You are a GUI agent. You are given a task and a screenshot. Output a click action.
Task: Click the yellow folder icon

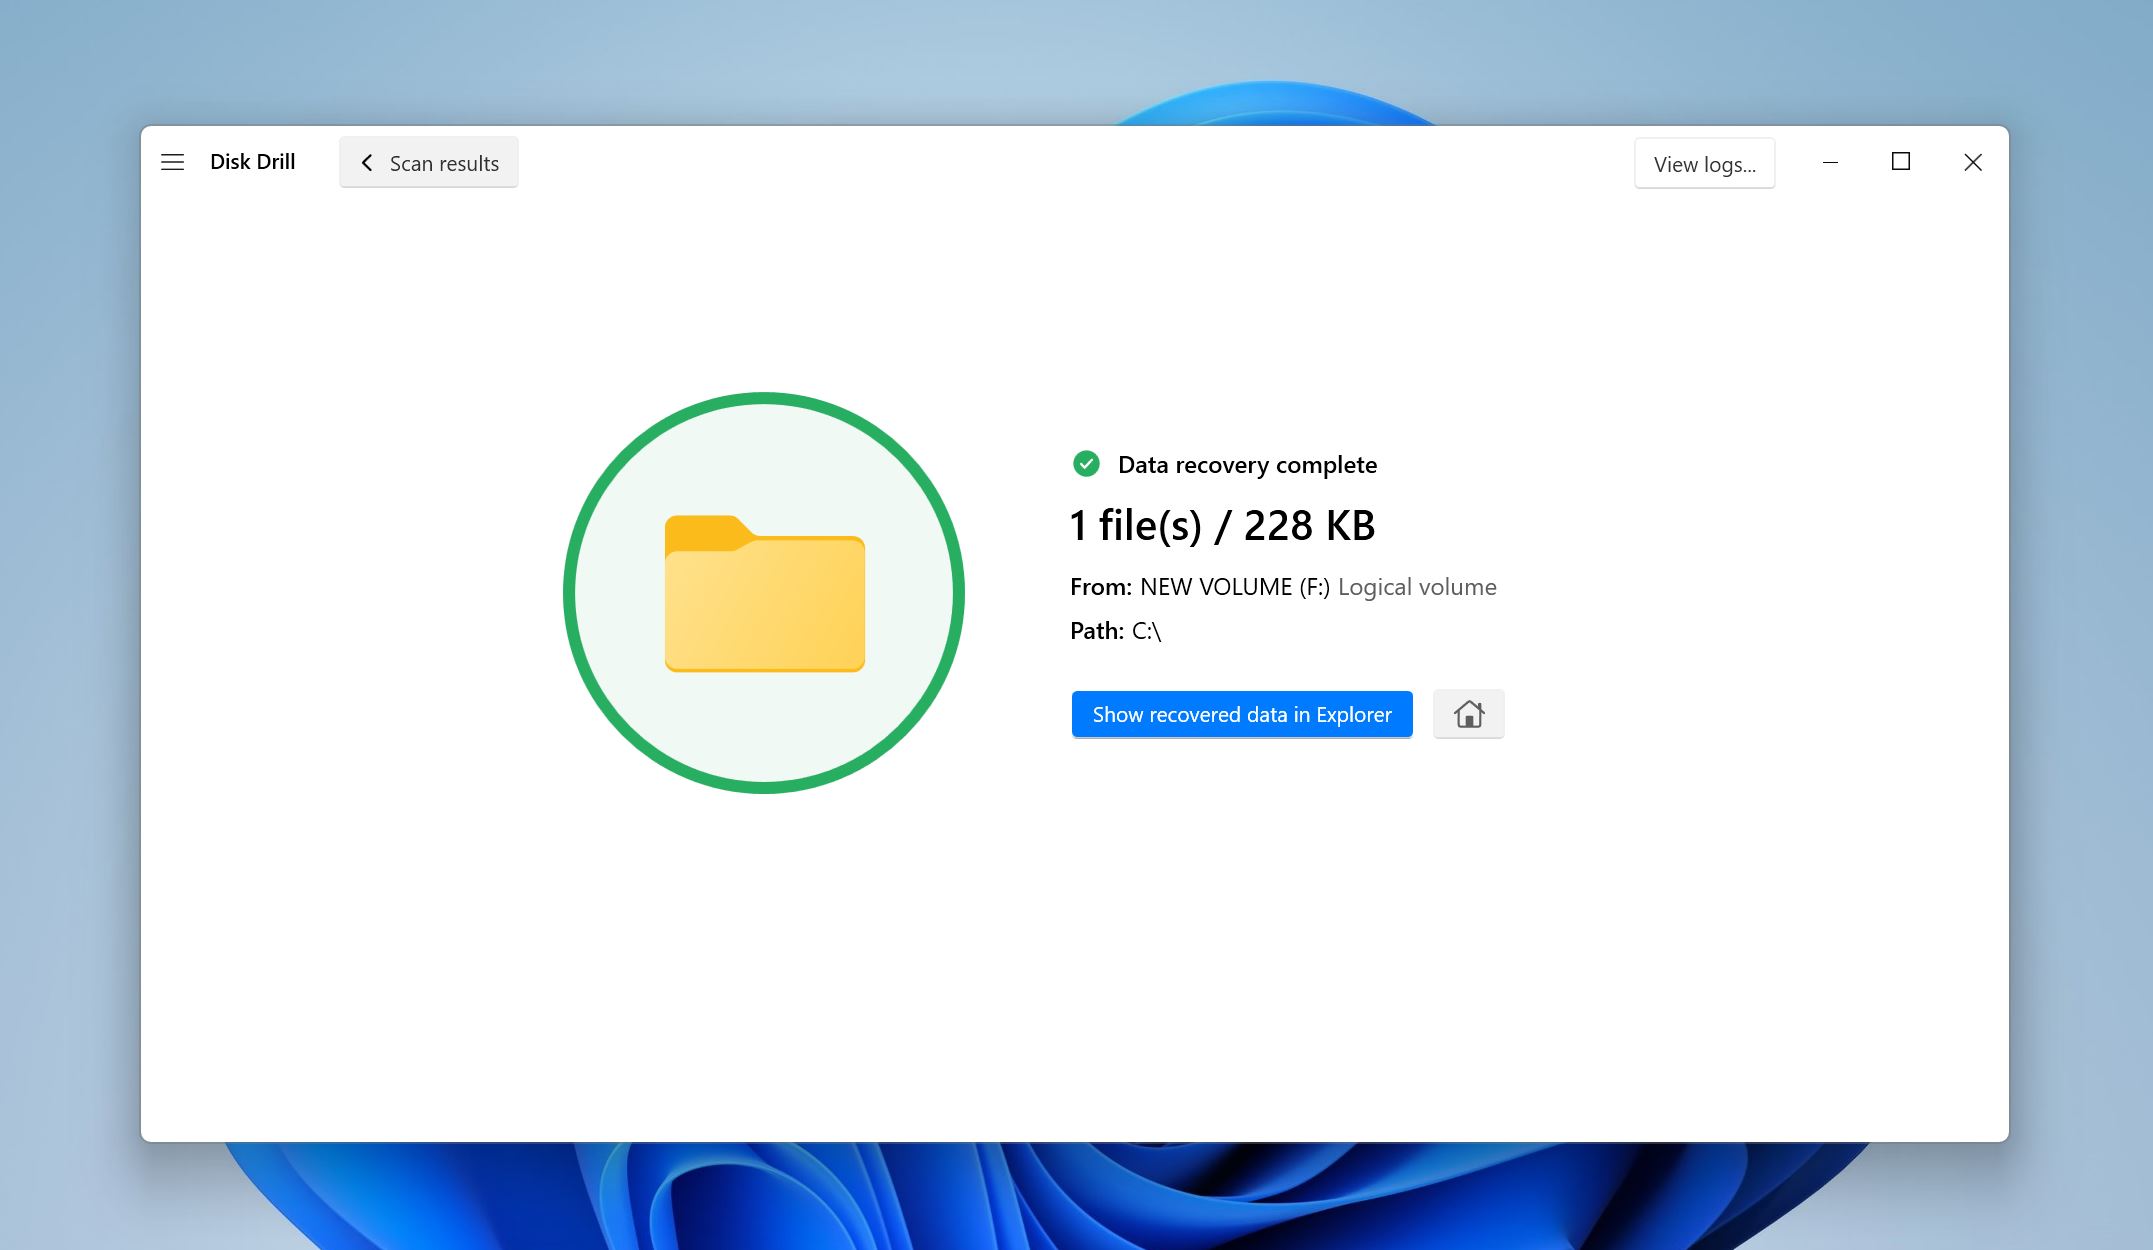pyautogui.click(x=764, y=594)
